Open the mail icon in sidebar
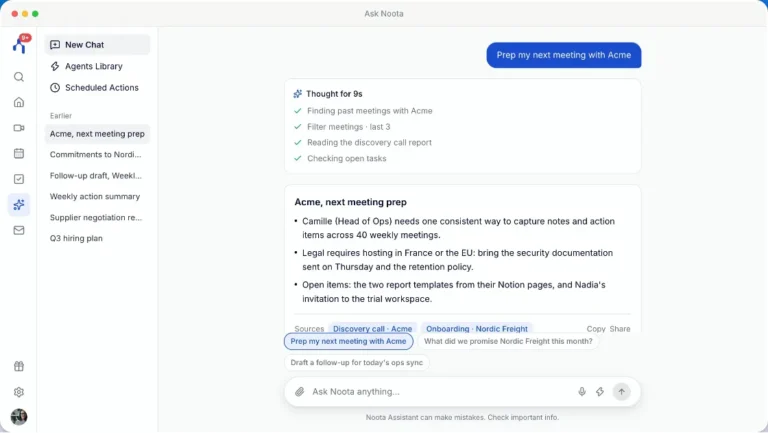The image size is (768, 433). pyautogui.click(x=19, y=230)
